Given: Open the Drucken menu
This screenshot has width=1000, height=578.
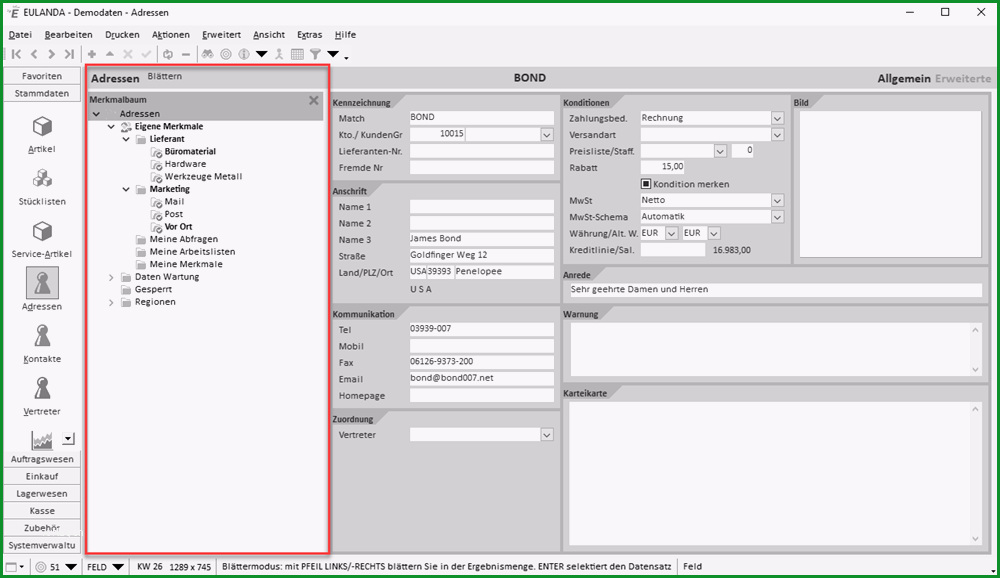Looking at the screenshot, I should click(122, 34).
